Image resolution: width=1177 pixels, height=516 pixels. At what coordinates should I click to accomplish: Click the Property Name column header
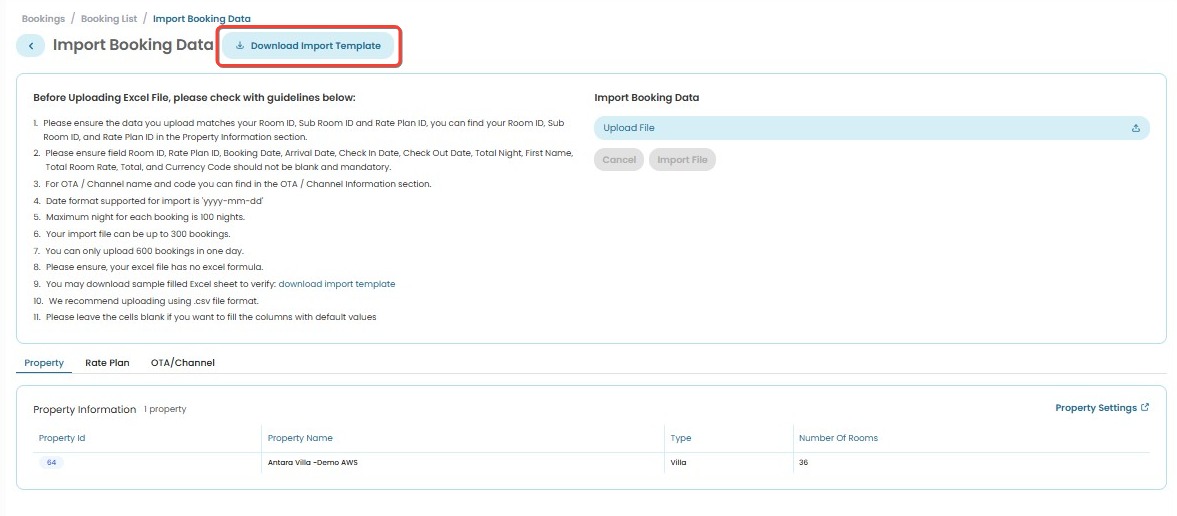(300, 438)
